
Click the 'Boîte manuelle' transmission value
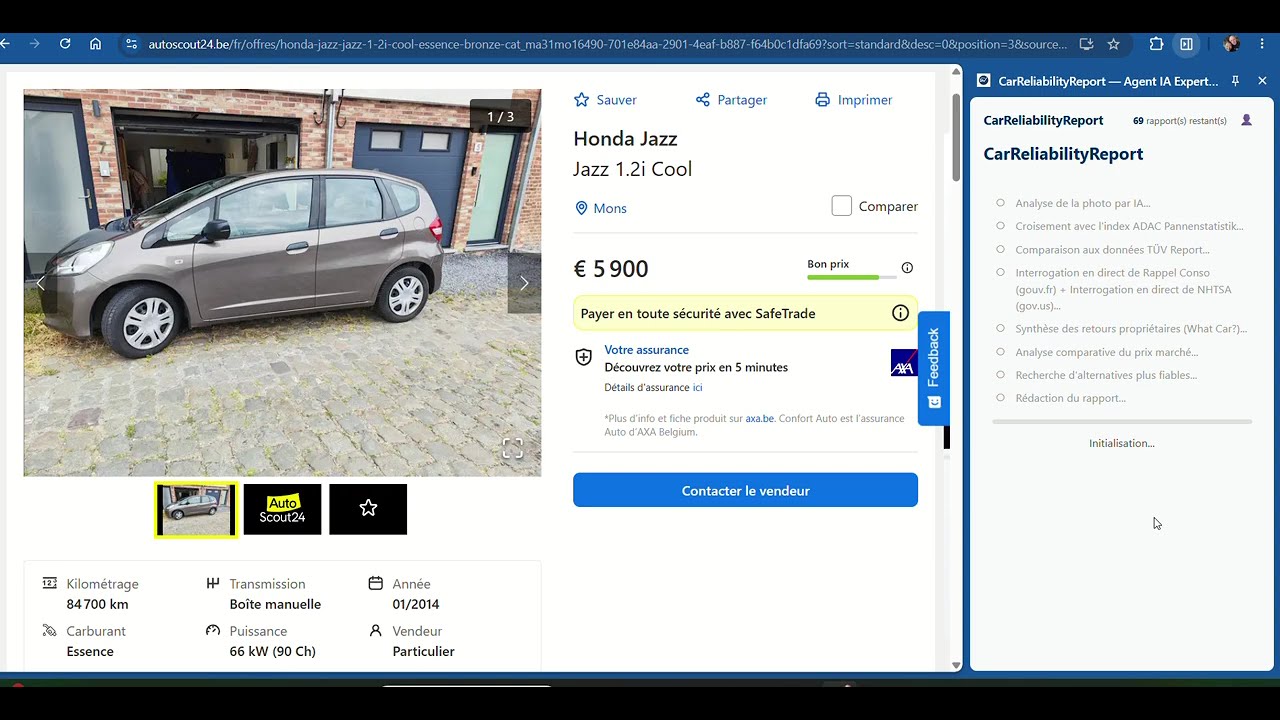[x=275, y=604]
